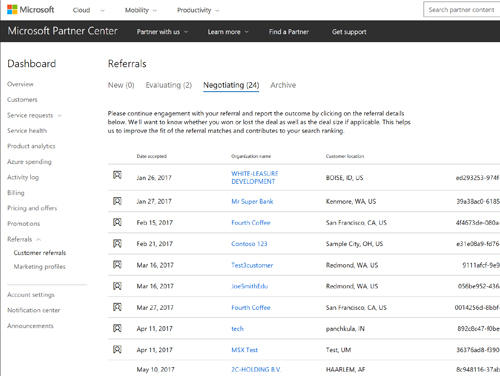
Task: Click referral icon beside Mr Super Bank
Action: (117, 201)
